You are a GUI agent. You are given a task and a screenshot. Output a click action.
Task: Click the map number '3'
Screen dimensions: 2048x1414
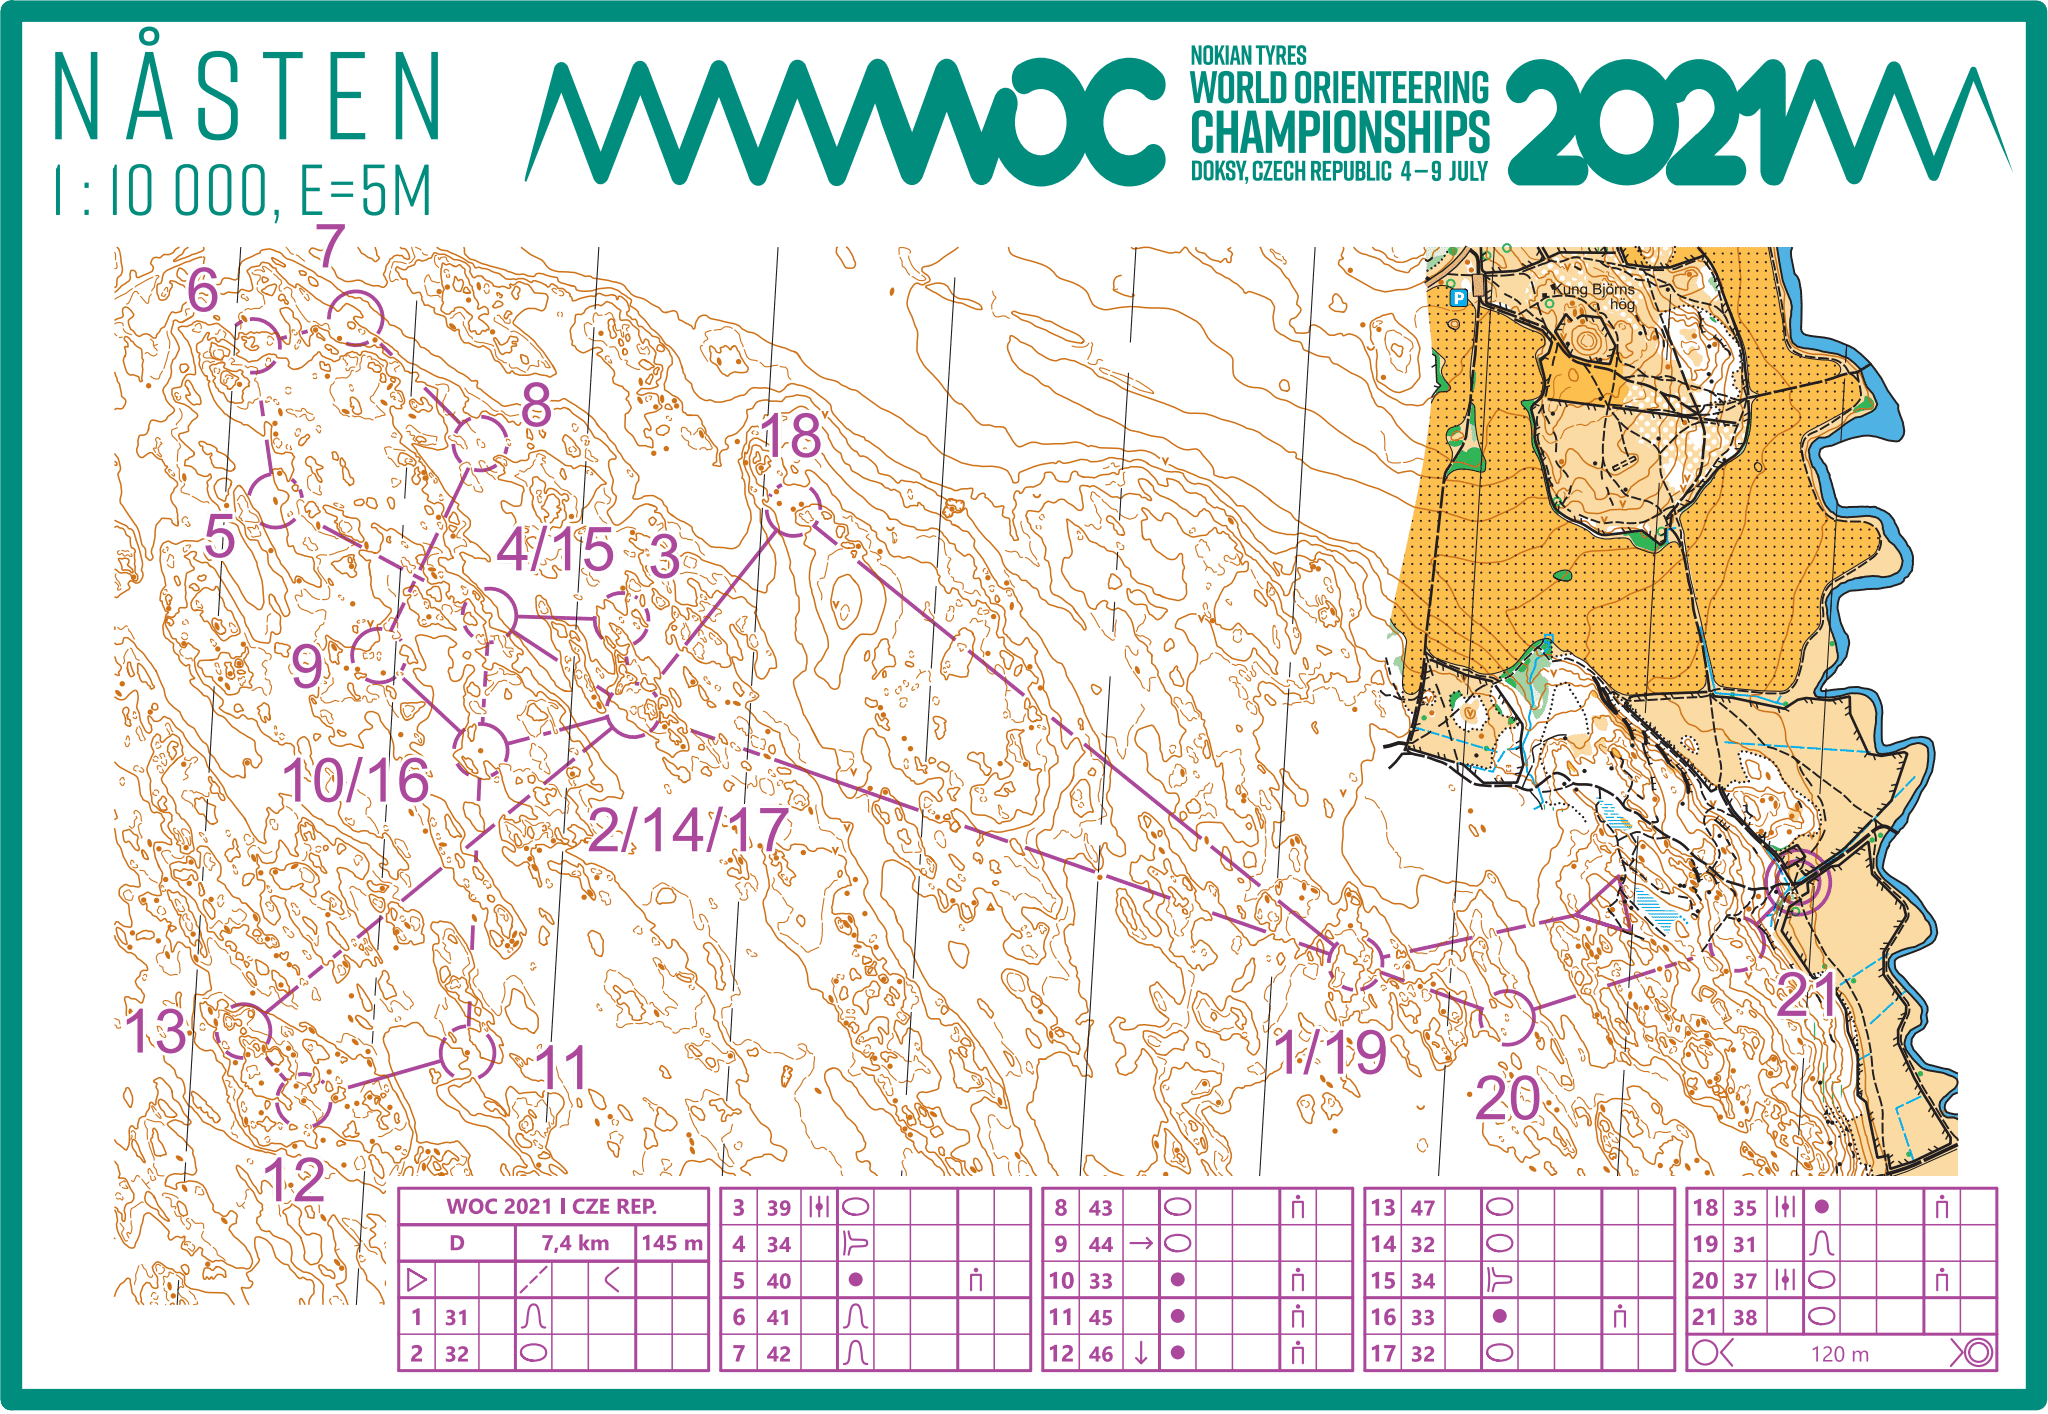click(665, 555)
